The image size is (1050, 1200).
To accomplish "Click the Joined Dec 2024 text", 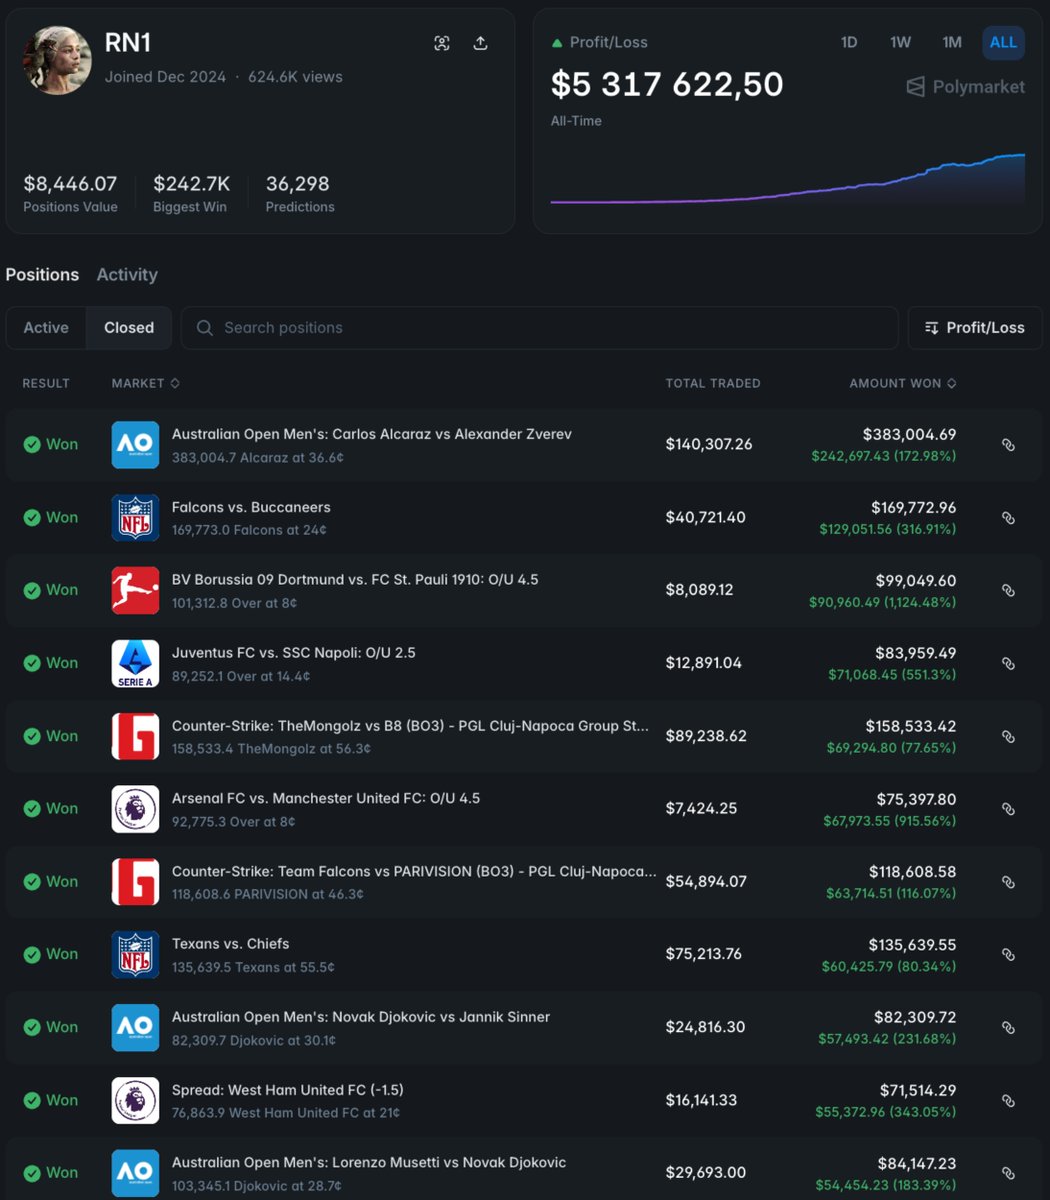I will [165, 77].
